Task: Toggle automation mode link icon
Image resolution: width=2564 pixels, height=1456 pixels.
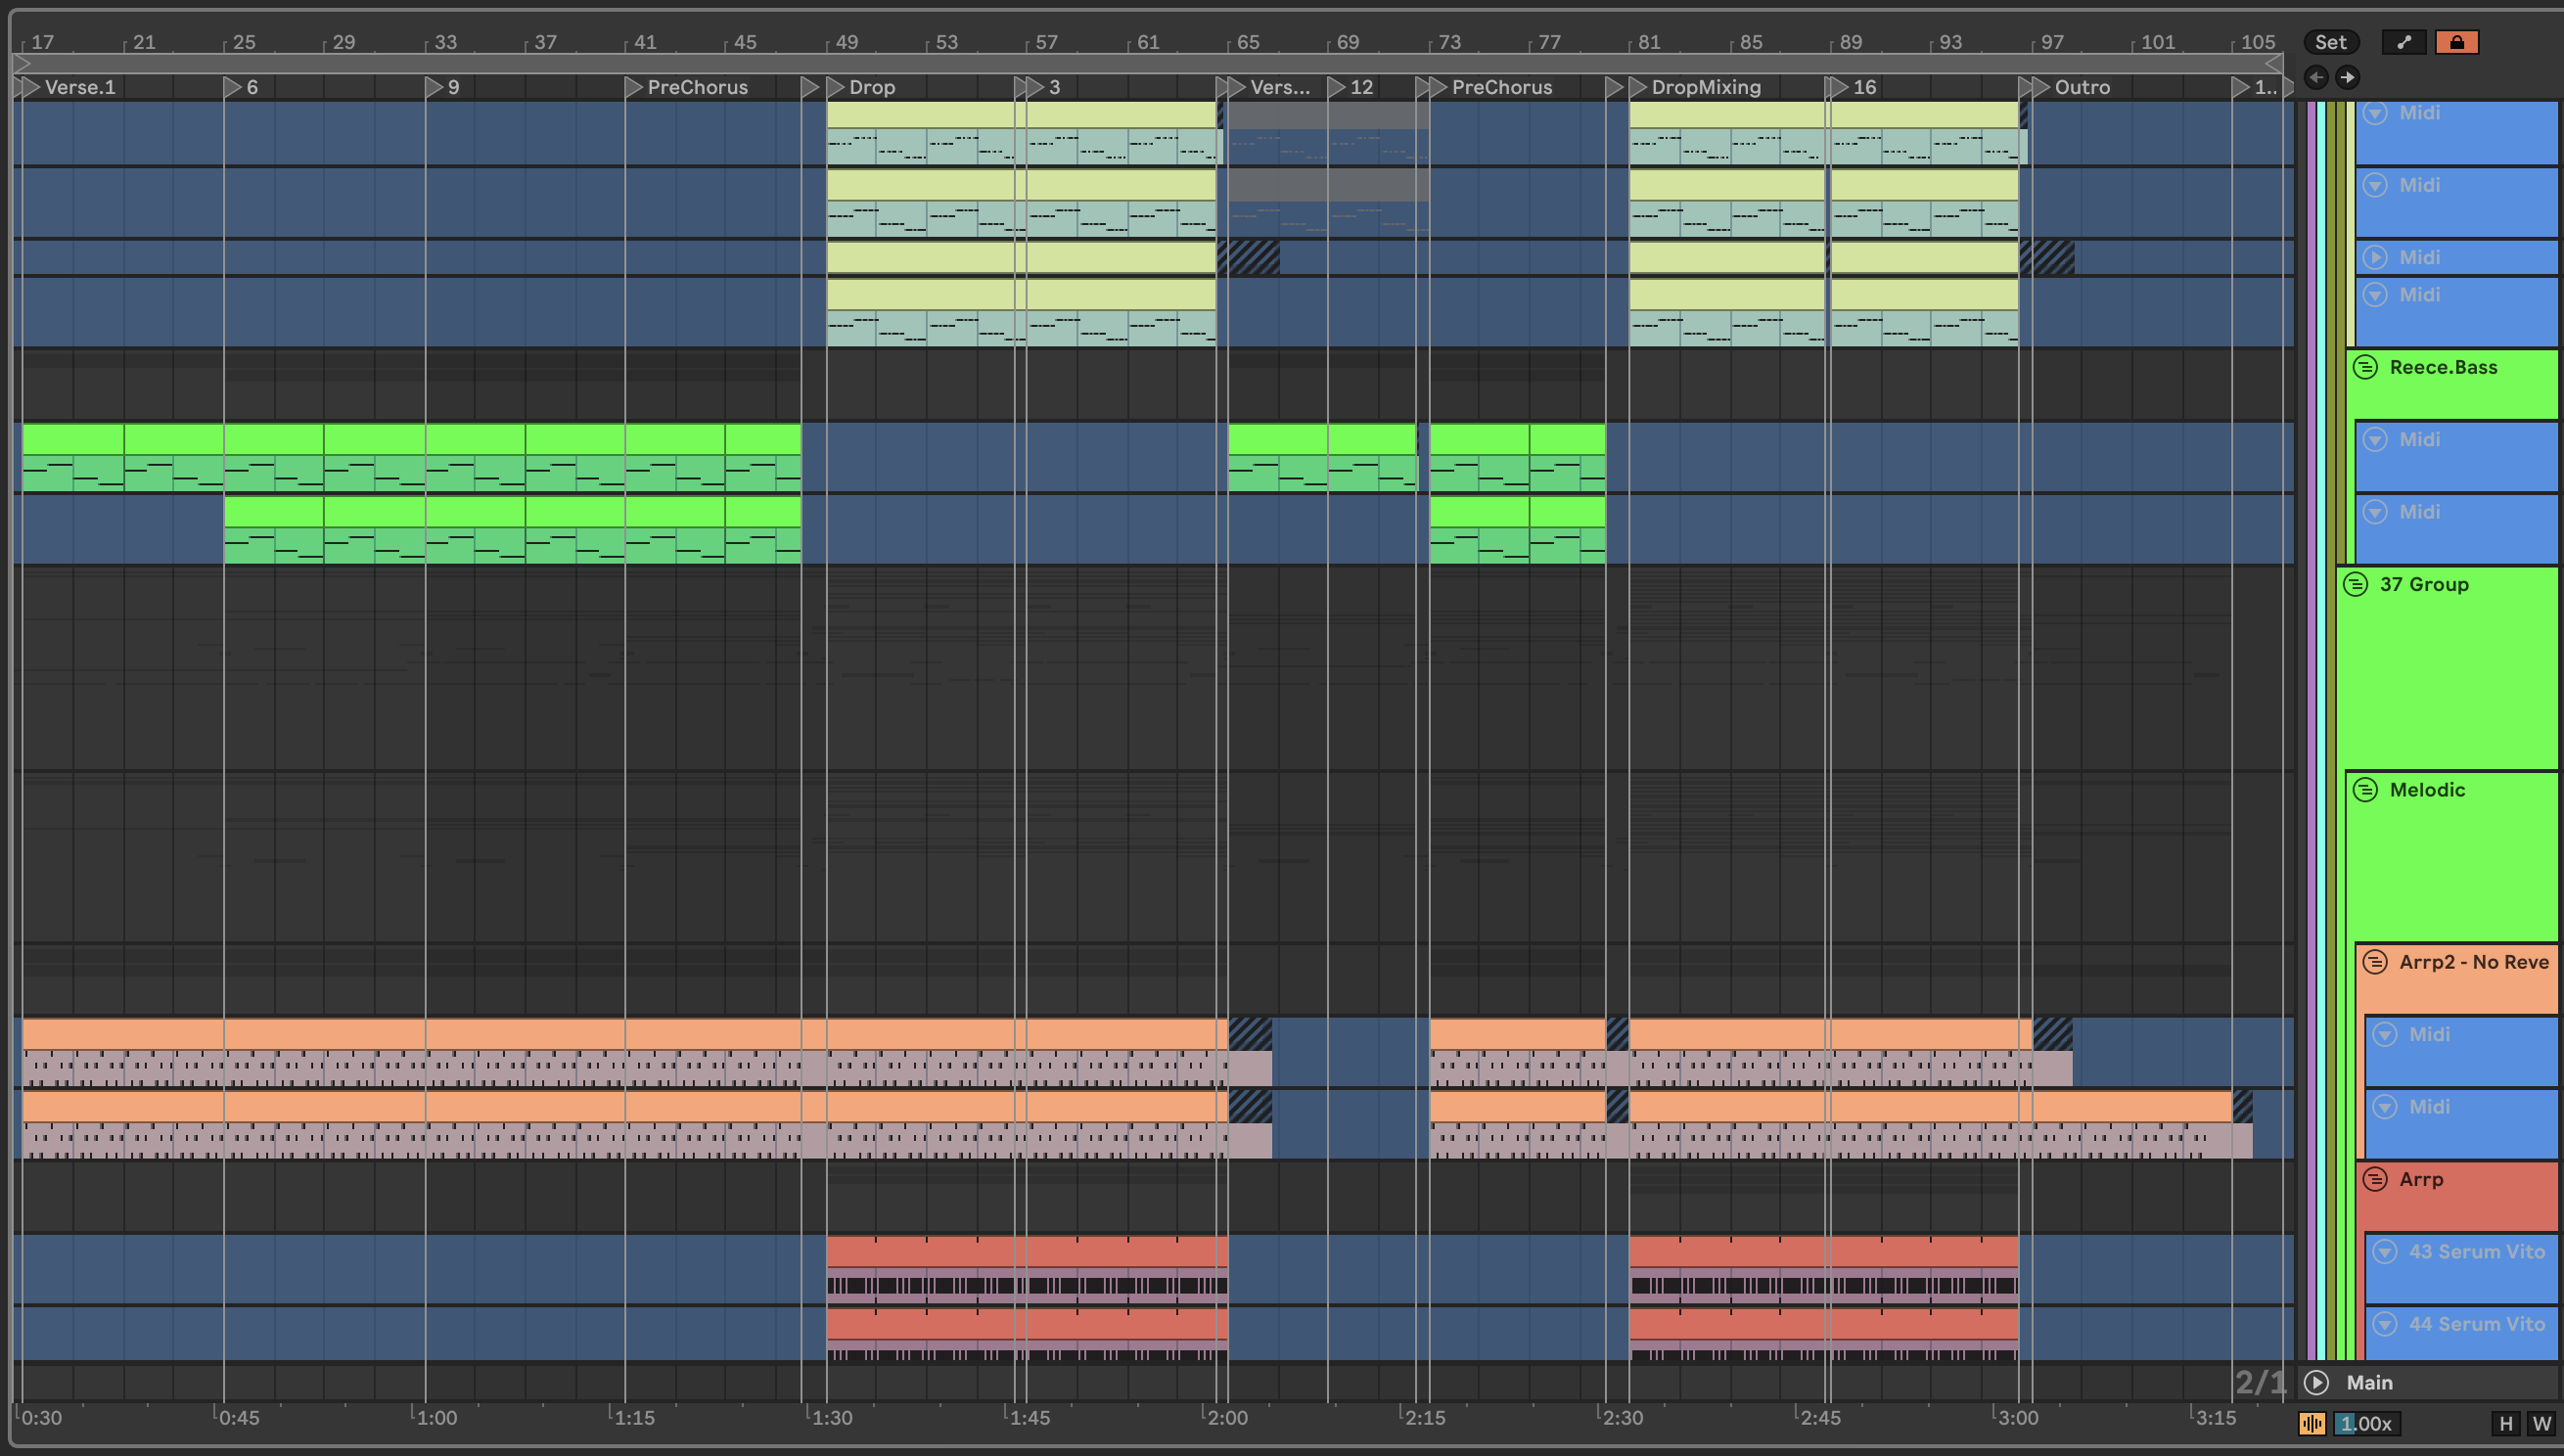Action: pos(2404,42)
